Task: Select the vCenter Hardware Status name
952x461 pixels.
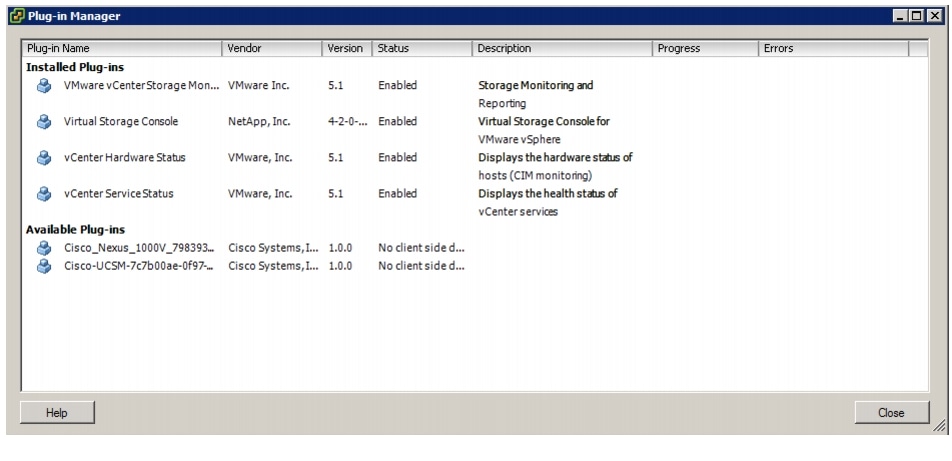Action: click(124, 158)
